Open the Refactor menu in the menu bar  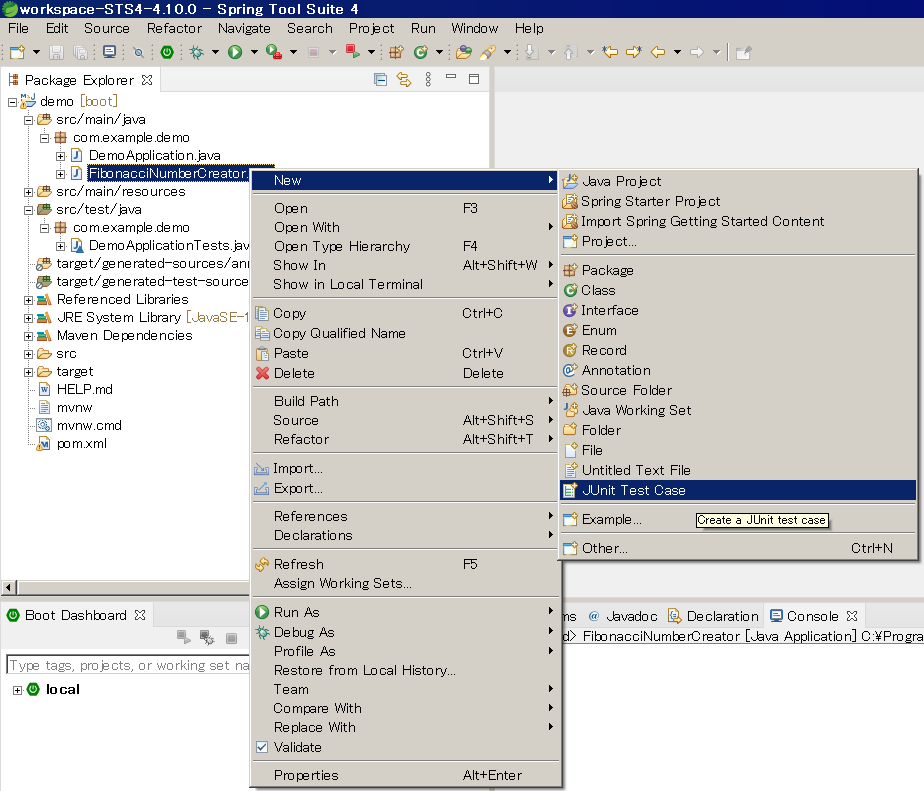pyautogui.click(x=173, y=28)
